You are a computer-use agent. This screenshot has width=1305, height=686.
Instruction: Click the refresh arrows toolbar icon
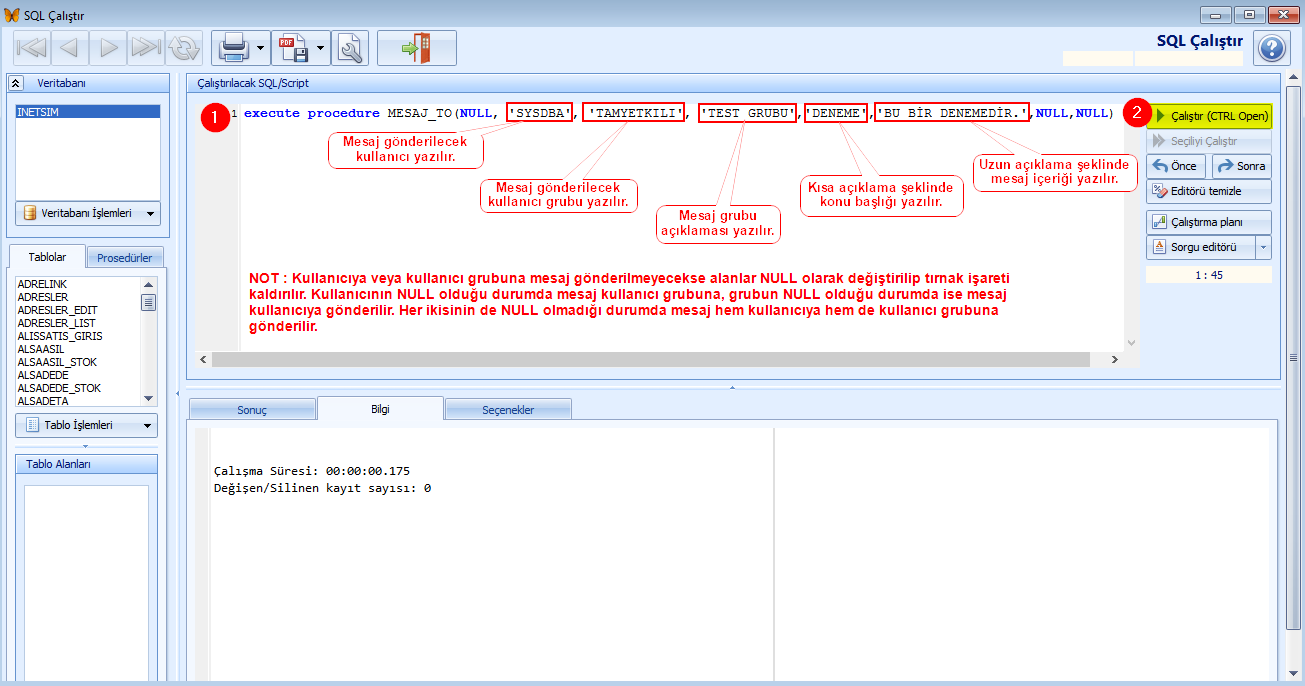[x=183, y=47]
